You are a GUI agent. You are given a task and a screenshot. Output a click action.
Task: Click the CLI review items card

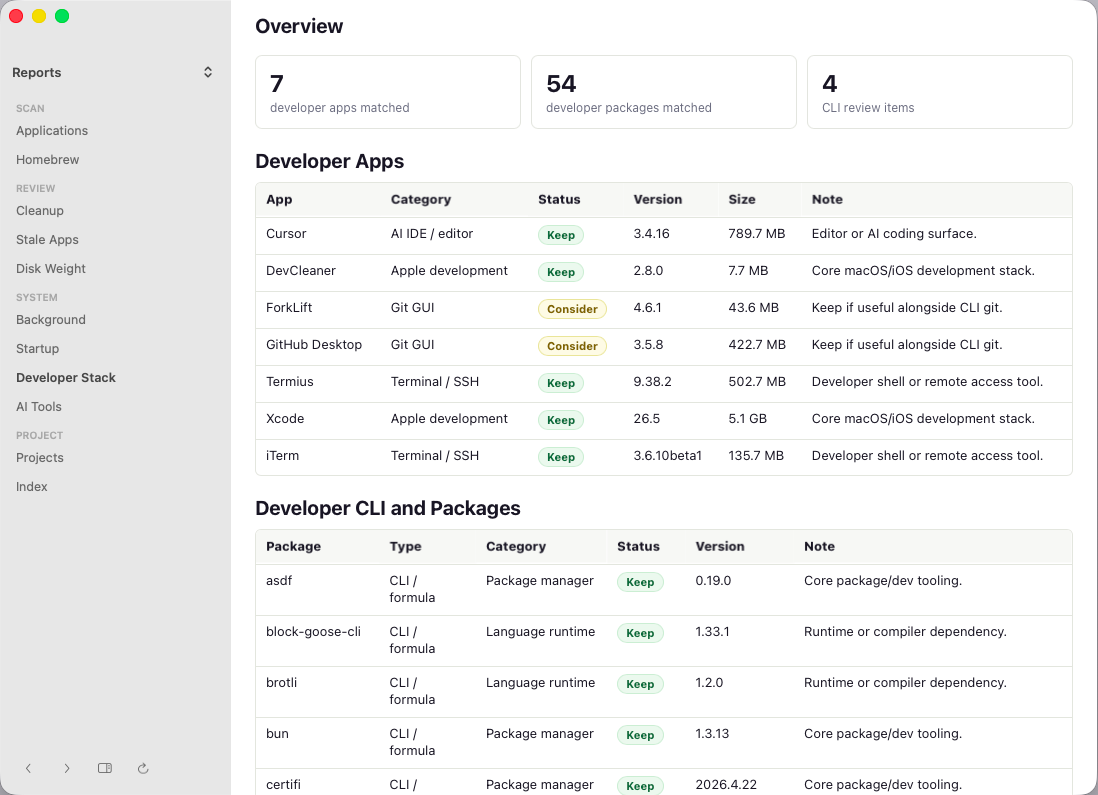coord(940,92)
